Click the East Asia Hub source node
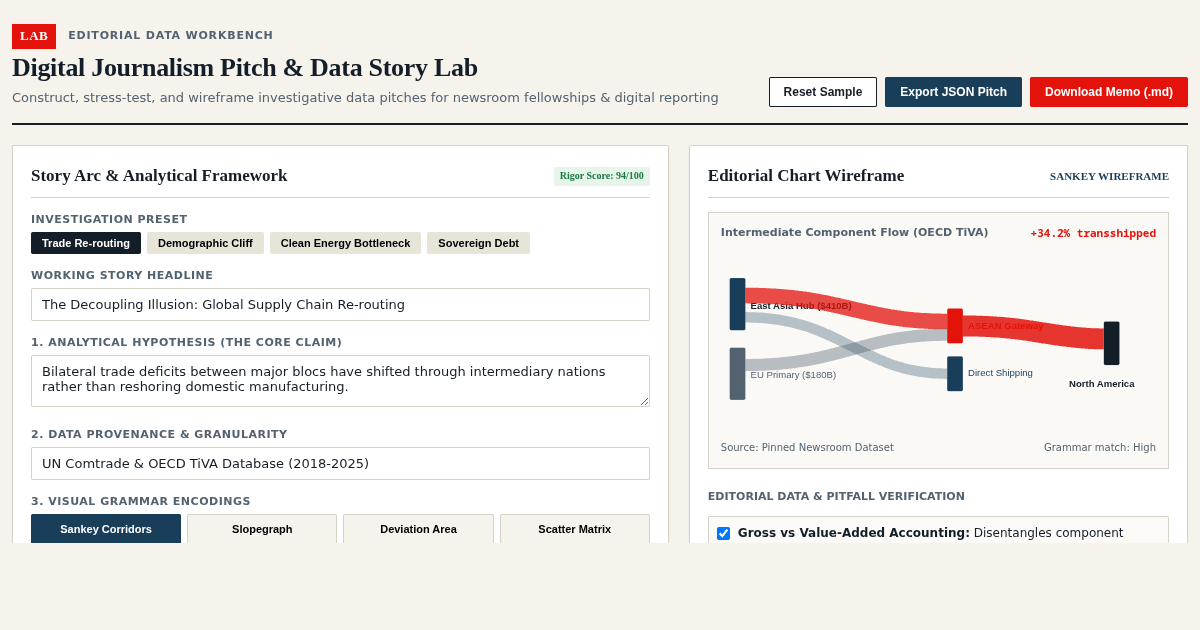 [737, 304]
